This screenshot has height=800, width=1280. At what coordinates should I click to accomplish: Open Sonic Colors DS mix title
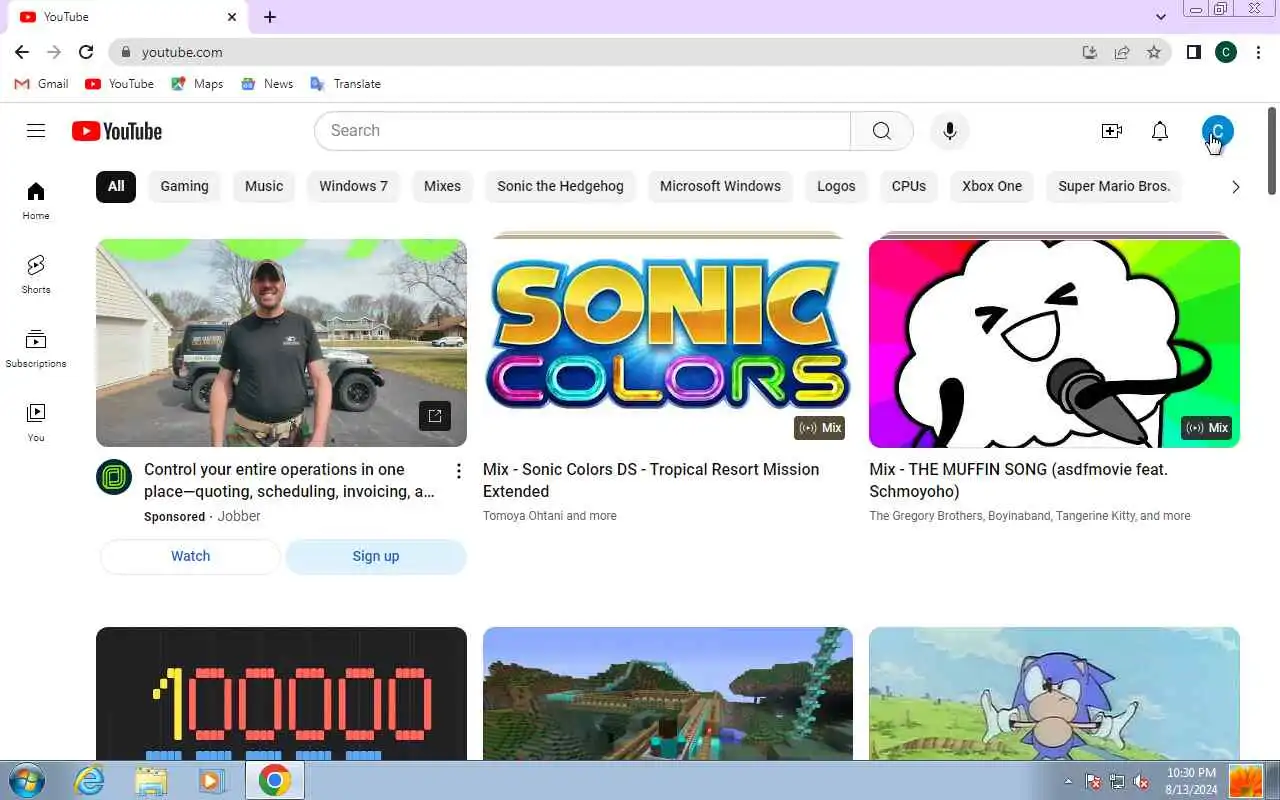pyautogui.click(x=651, y=480)
